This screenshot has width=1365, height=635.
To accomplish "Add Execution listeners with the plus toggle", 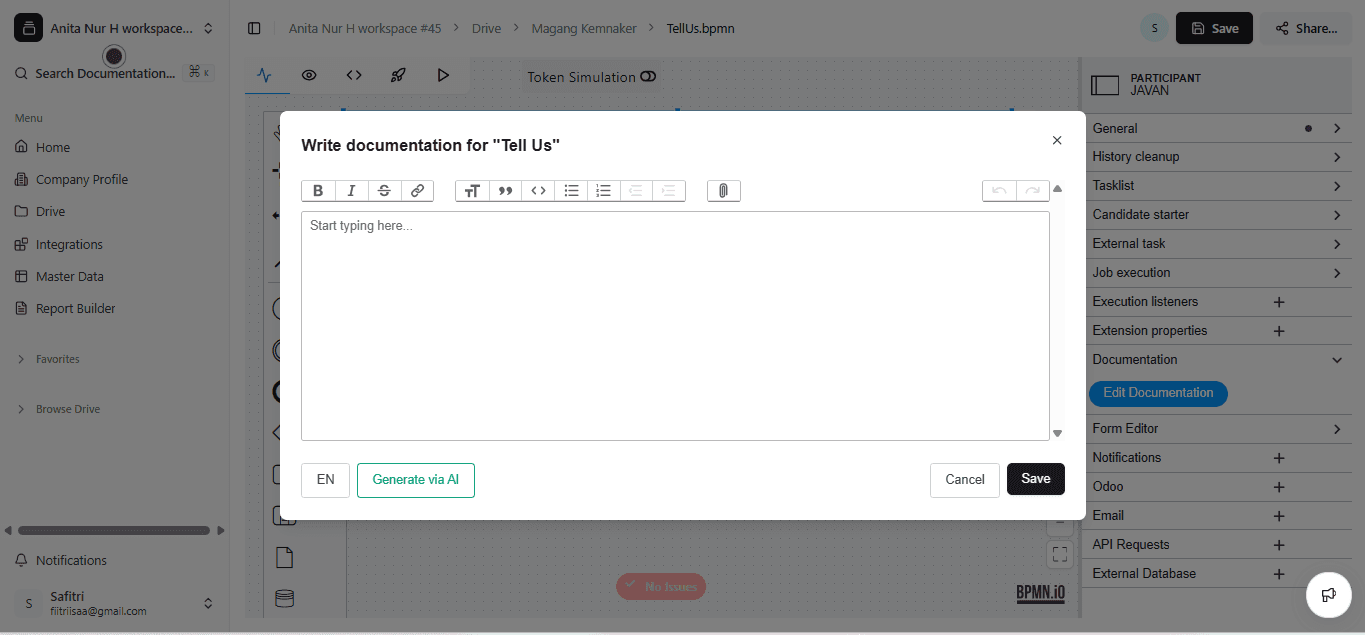I will click(1278, 301).
